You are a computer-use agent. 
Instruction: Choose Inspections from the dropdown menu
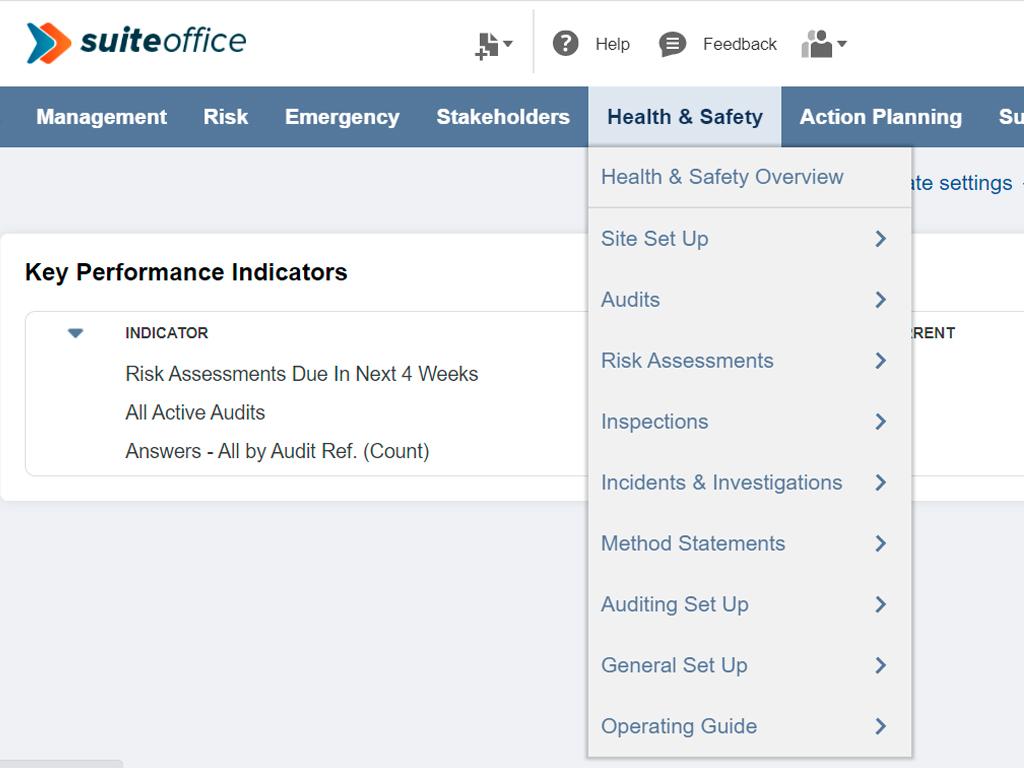click(x=654, y=422)
